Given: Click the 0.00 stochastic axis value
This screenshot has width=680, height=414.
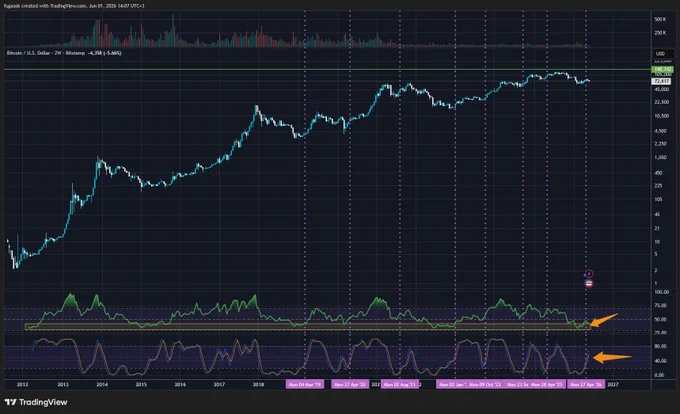Looking at the screenshot, I should click(659, 375).
